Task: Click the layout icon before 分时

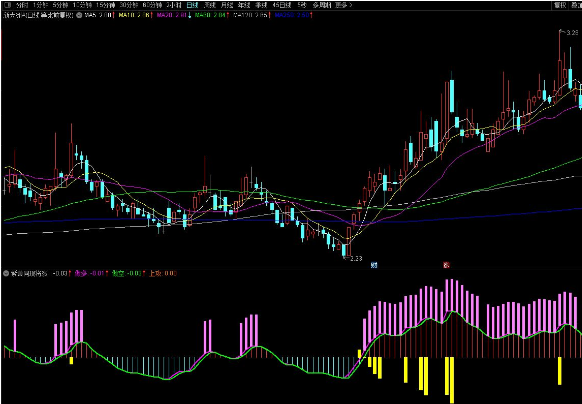Action: point(7,5)
